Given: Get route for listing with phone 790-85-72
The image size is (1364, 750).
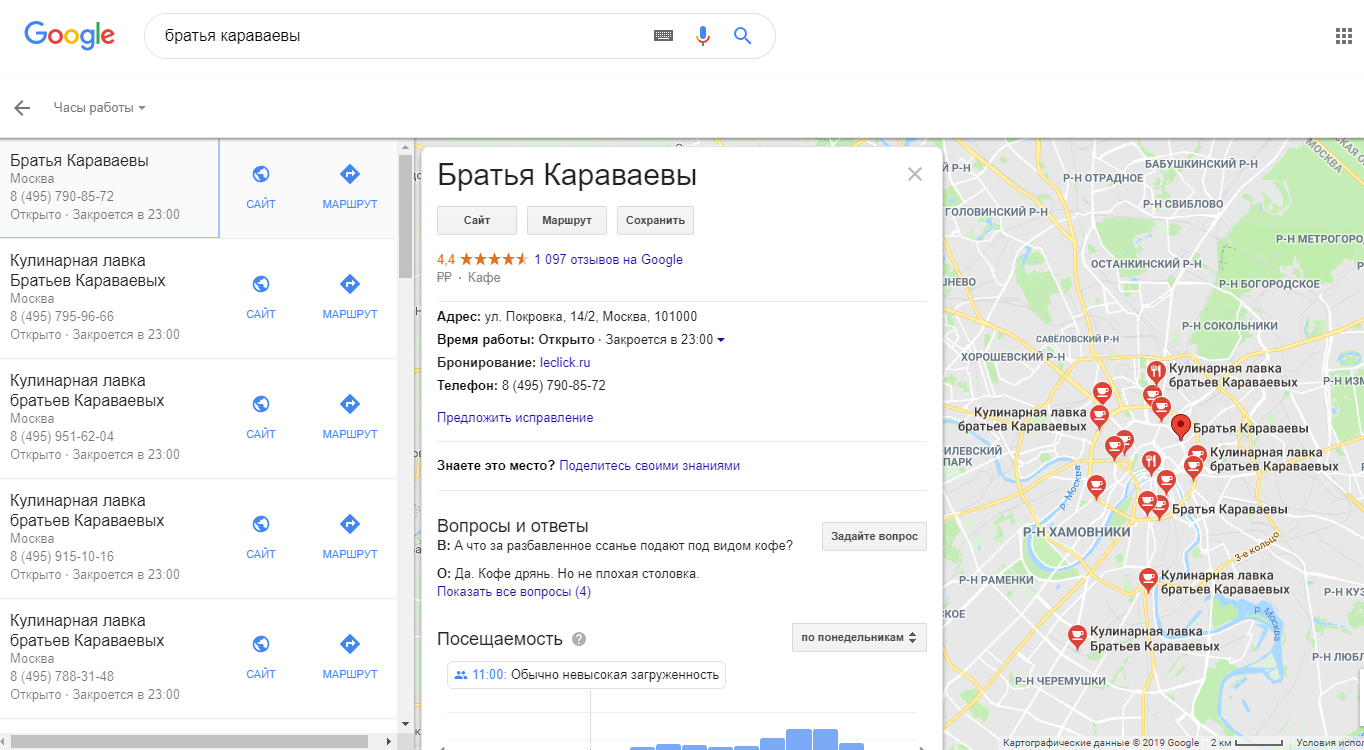Looking at the screenshot, I should (x=350, y=187).
